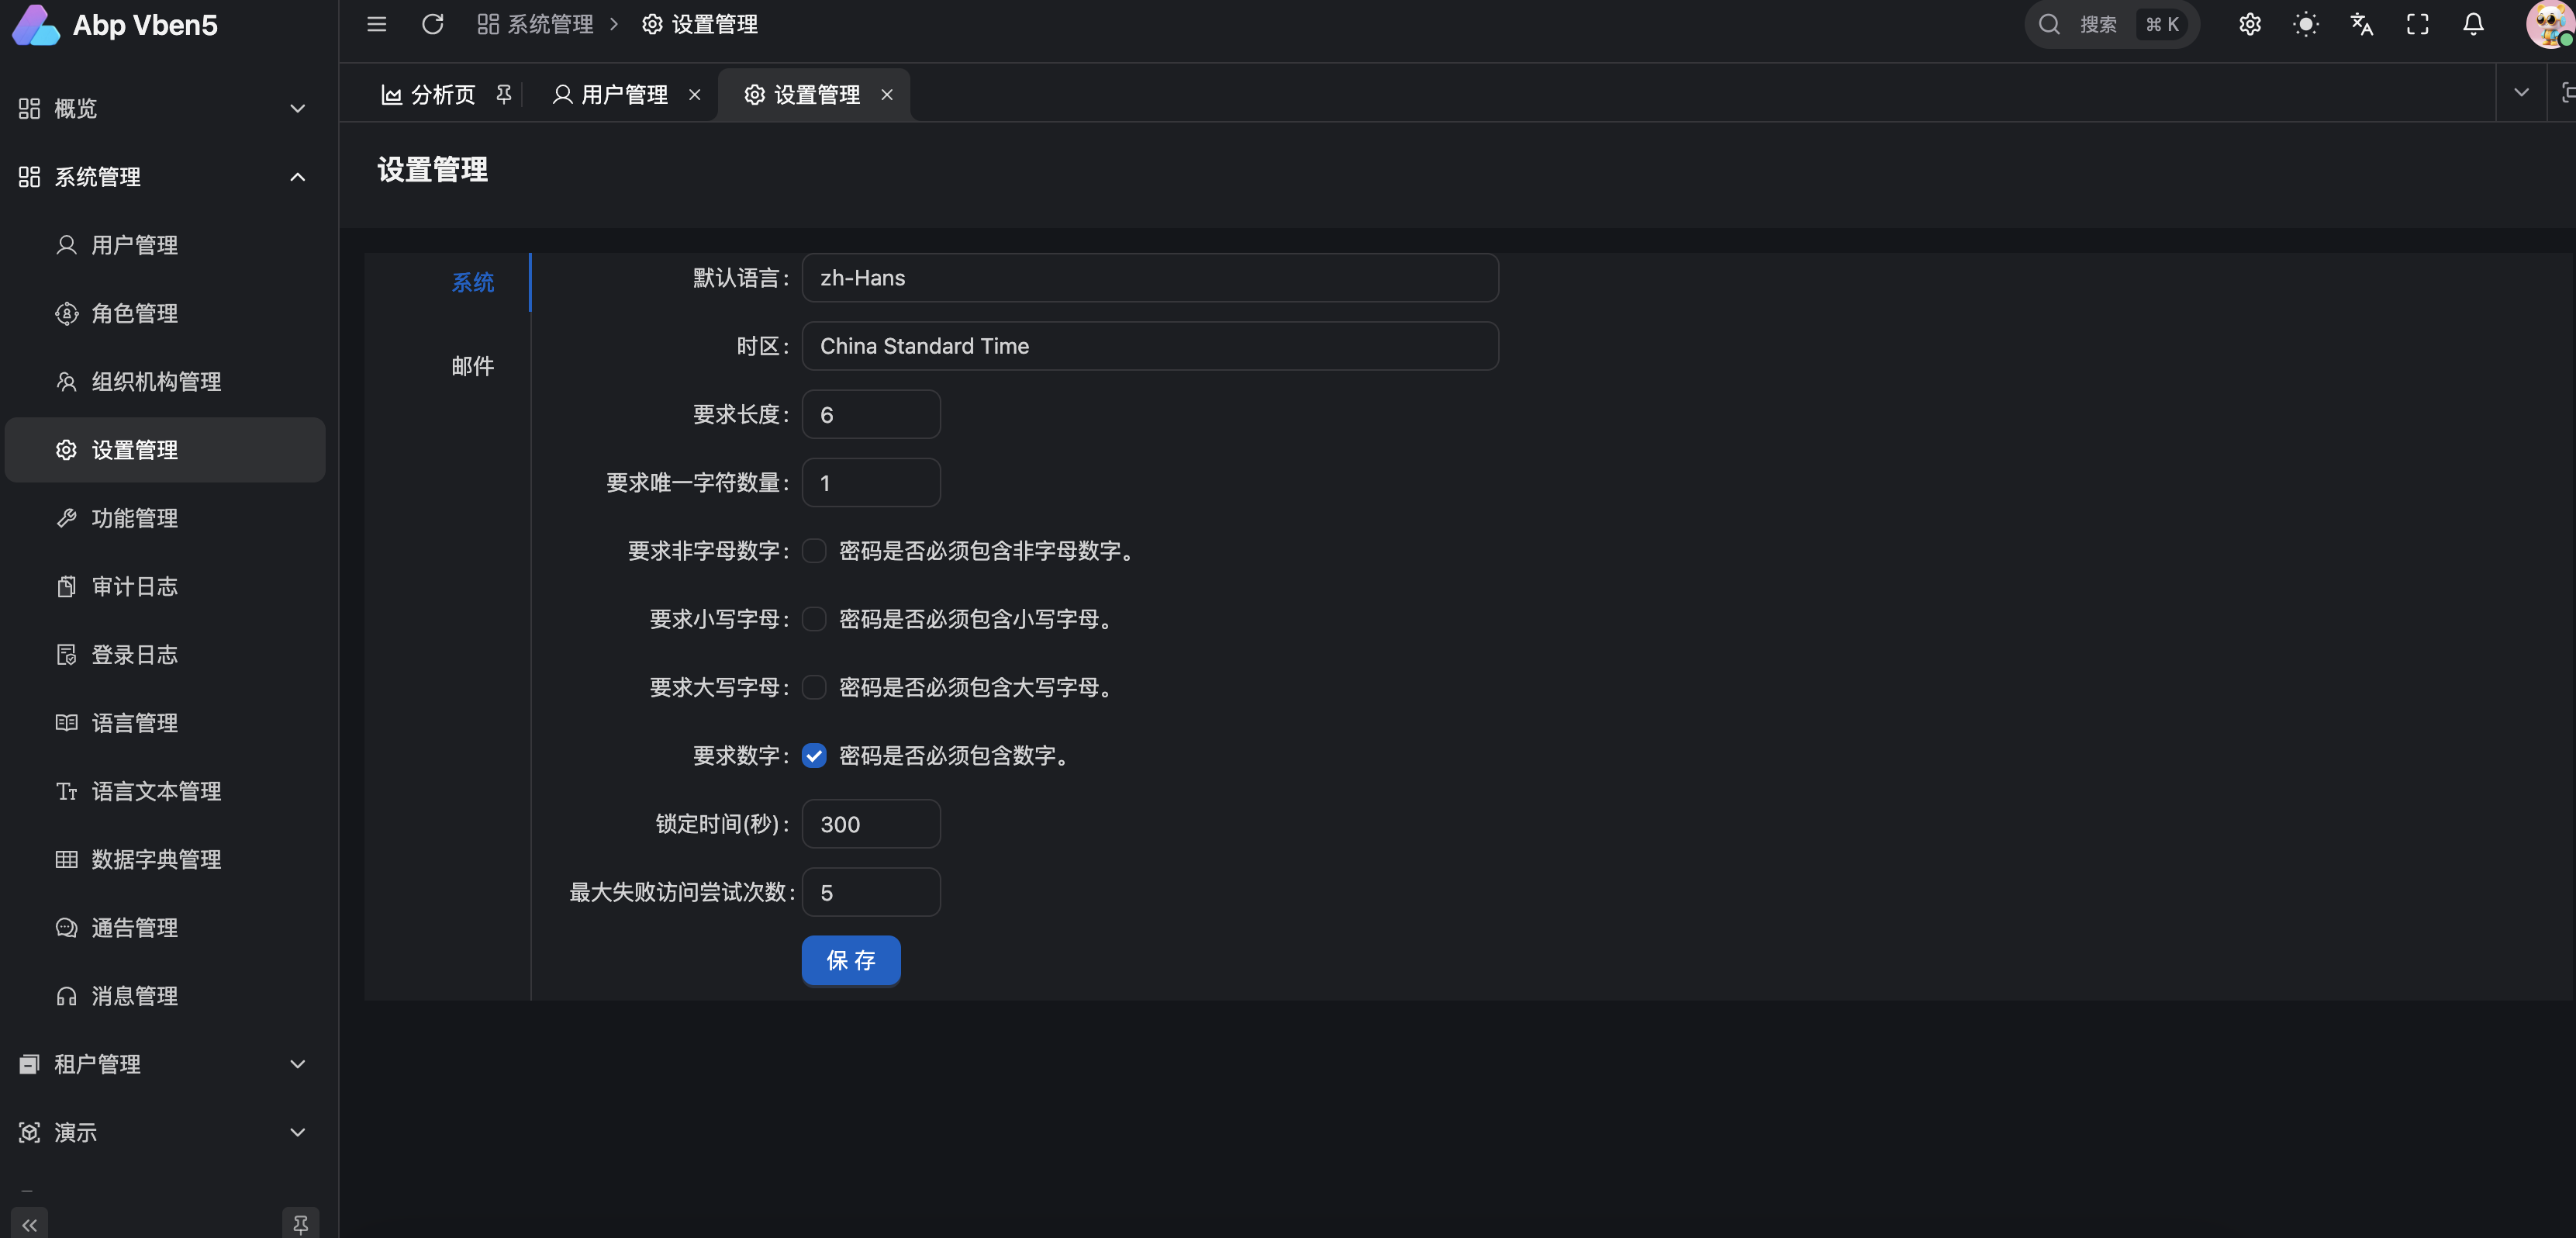Open 功能管理 in the sidebar

165,518
